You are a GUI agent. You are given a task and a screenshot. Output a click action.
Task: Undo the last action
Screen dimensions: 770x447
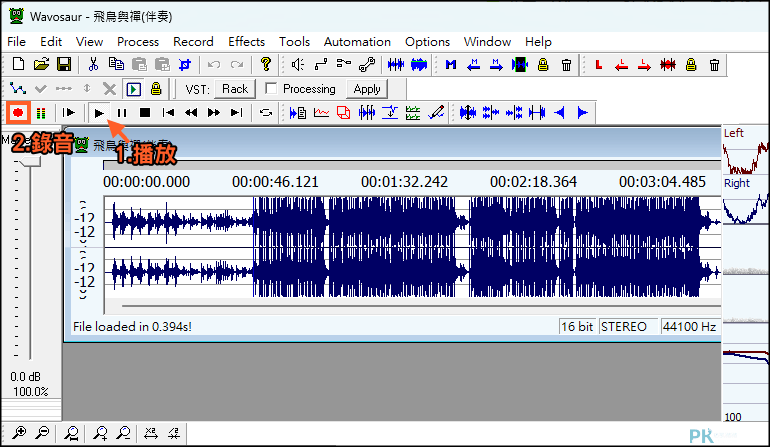[214, 64]
